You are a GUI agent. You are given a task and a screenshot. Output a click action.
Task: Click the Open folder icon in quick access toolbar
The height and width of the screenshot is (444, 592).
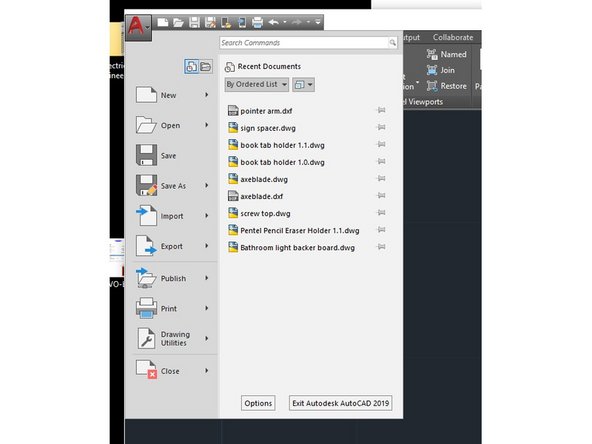pyautogui.click(x=178, y=22)
